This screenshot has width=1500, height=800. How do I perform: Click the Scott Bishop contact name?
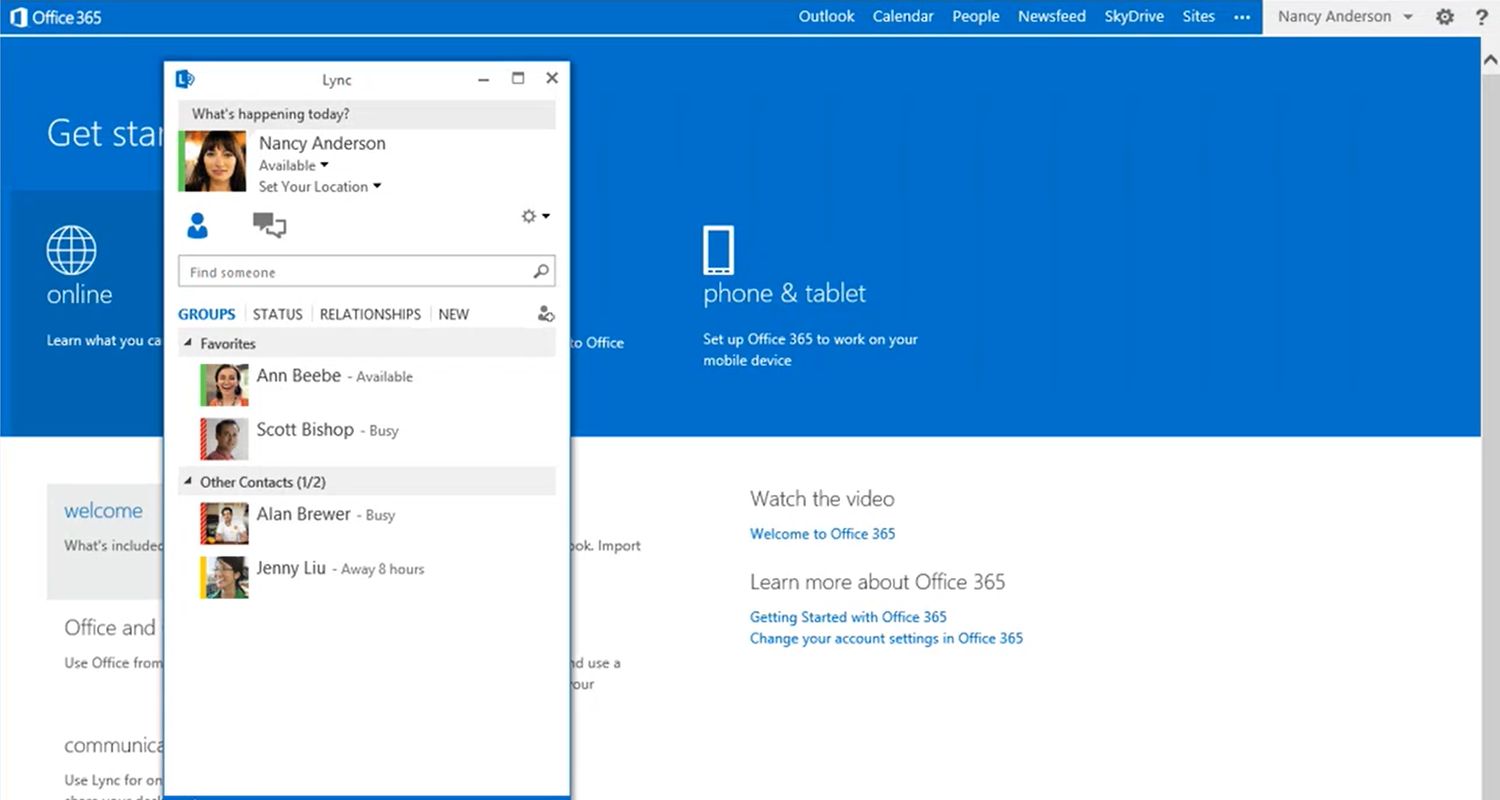305,430
